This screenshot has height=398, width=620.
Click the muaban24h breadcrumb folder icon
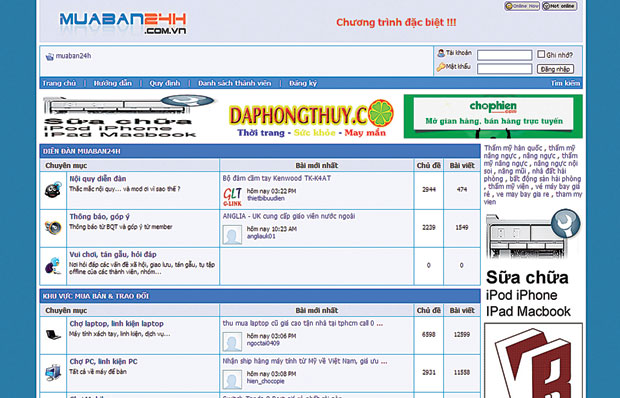coord(49,57)
